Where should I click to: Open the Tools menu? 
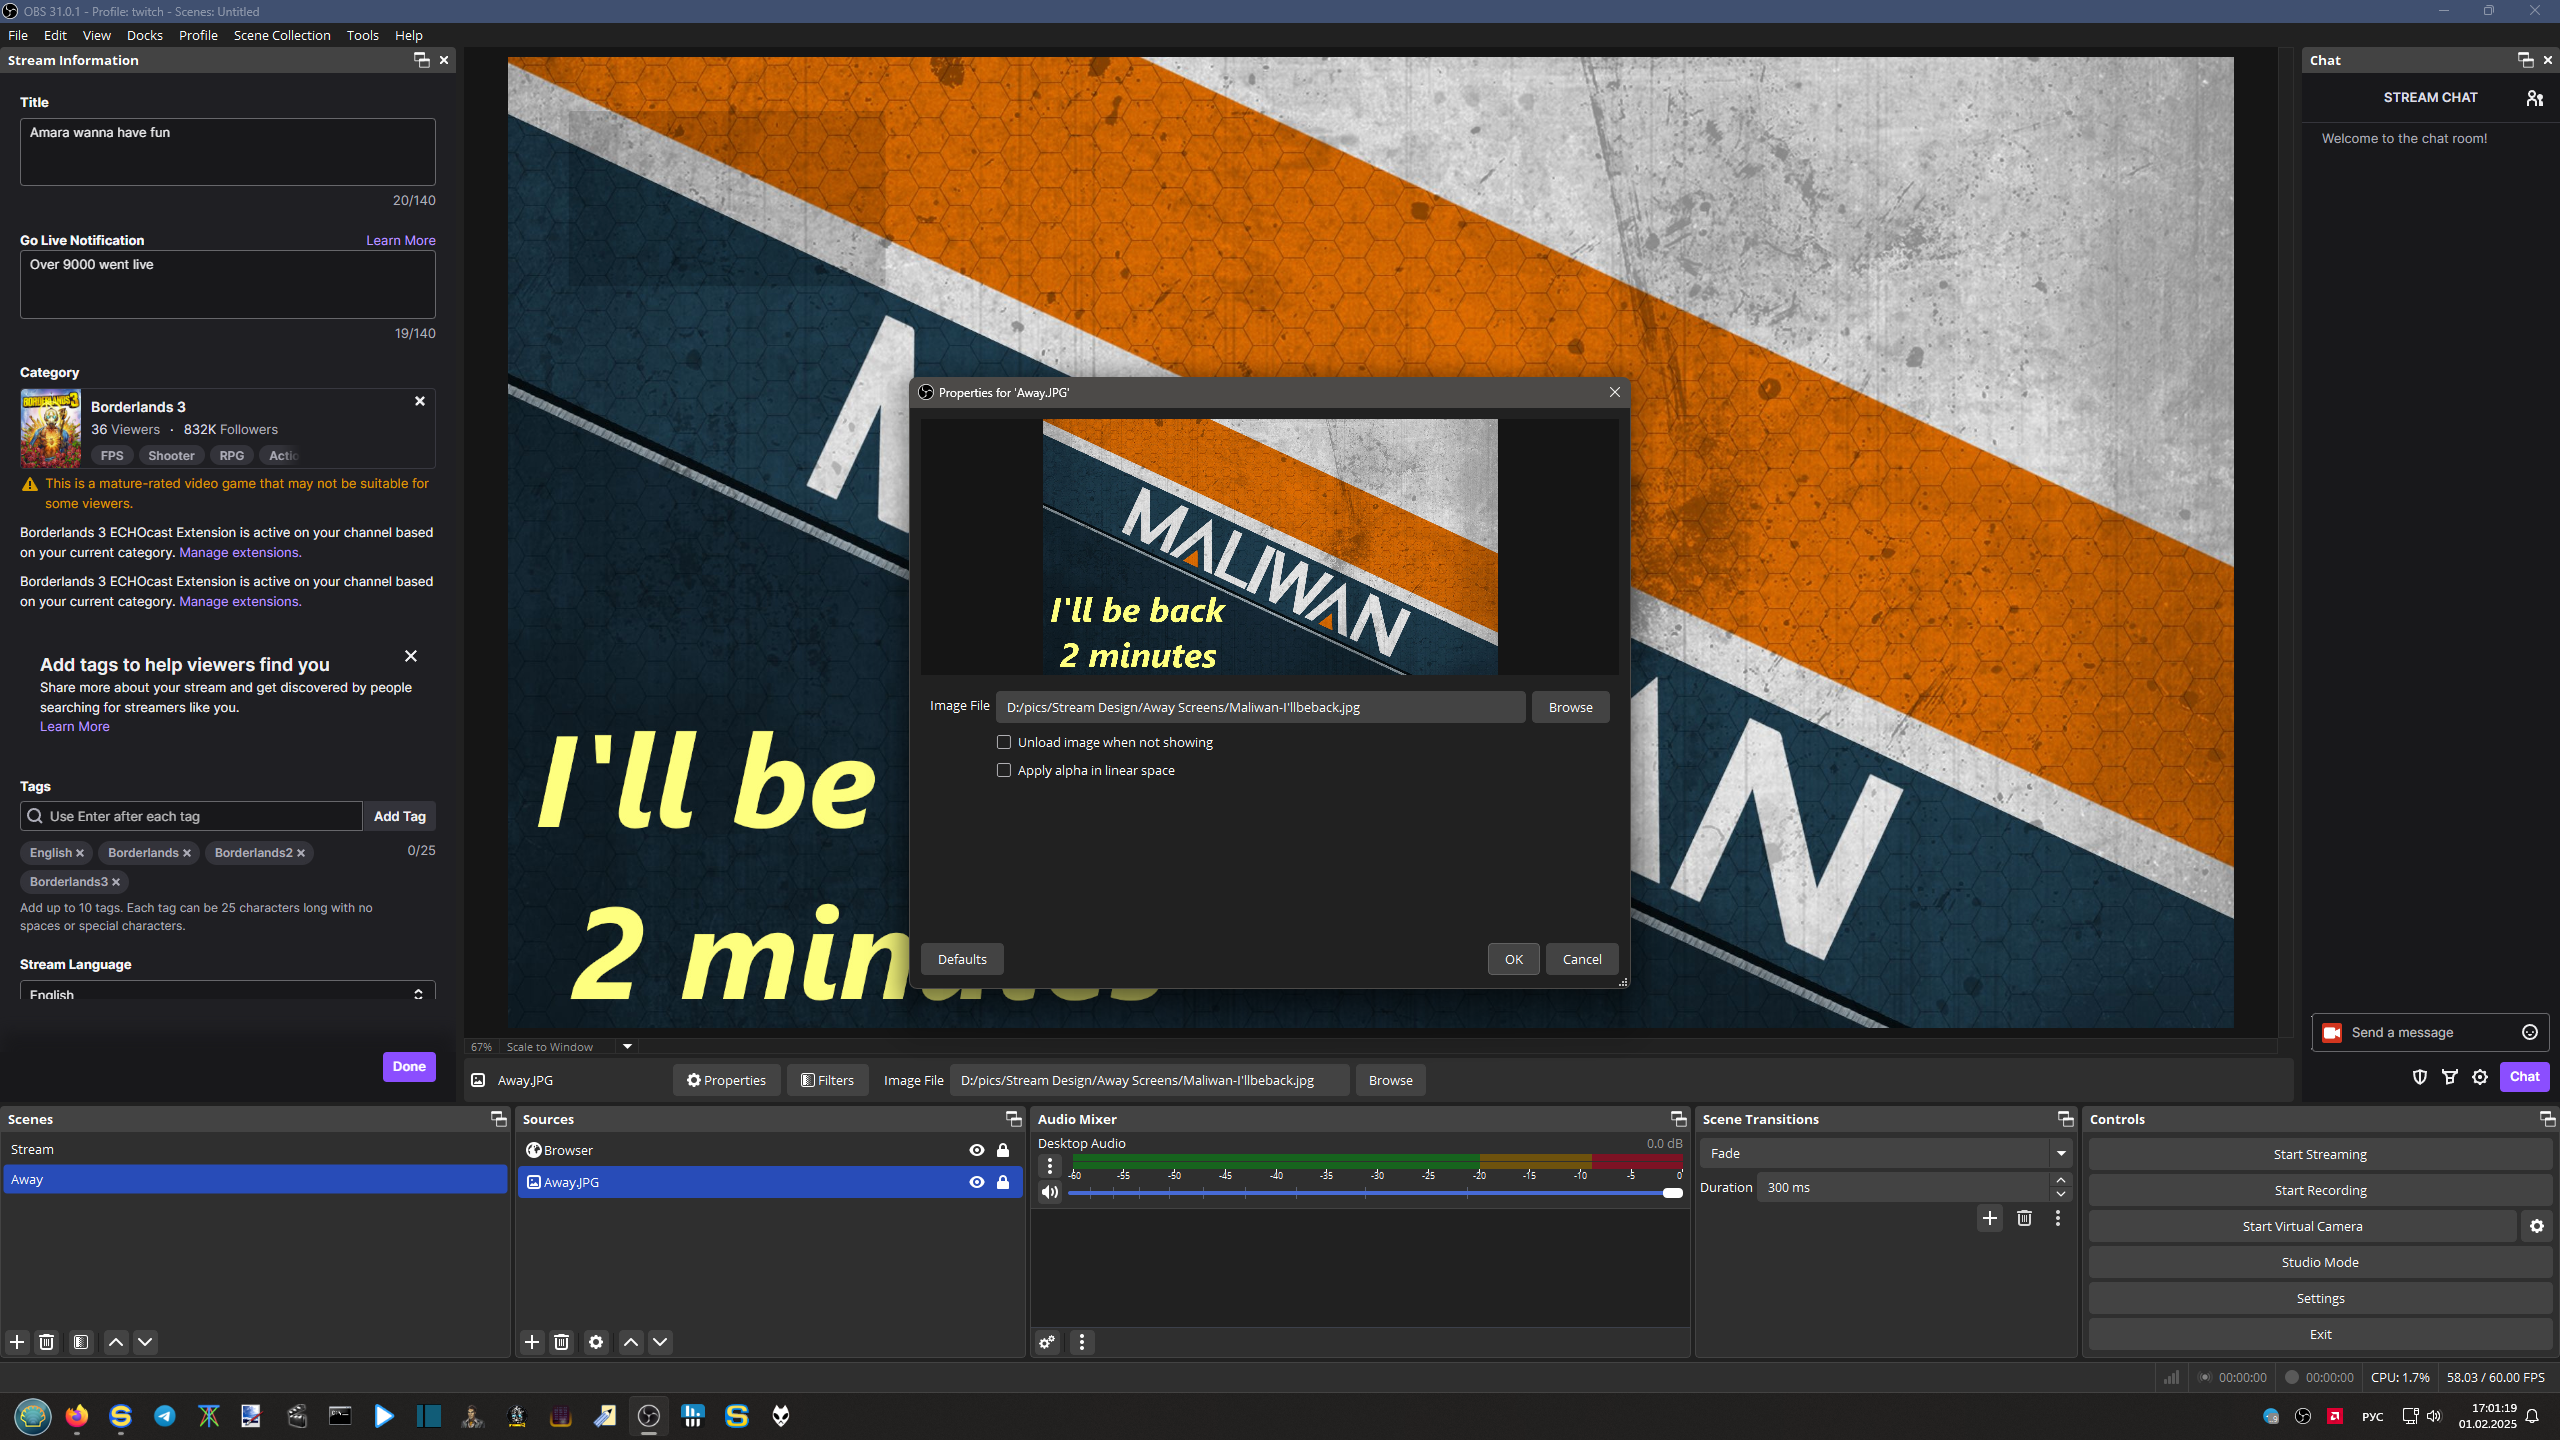363,35
